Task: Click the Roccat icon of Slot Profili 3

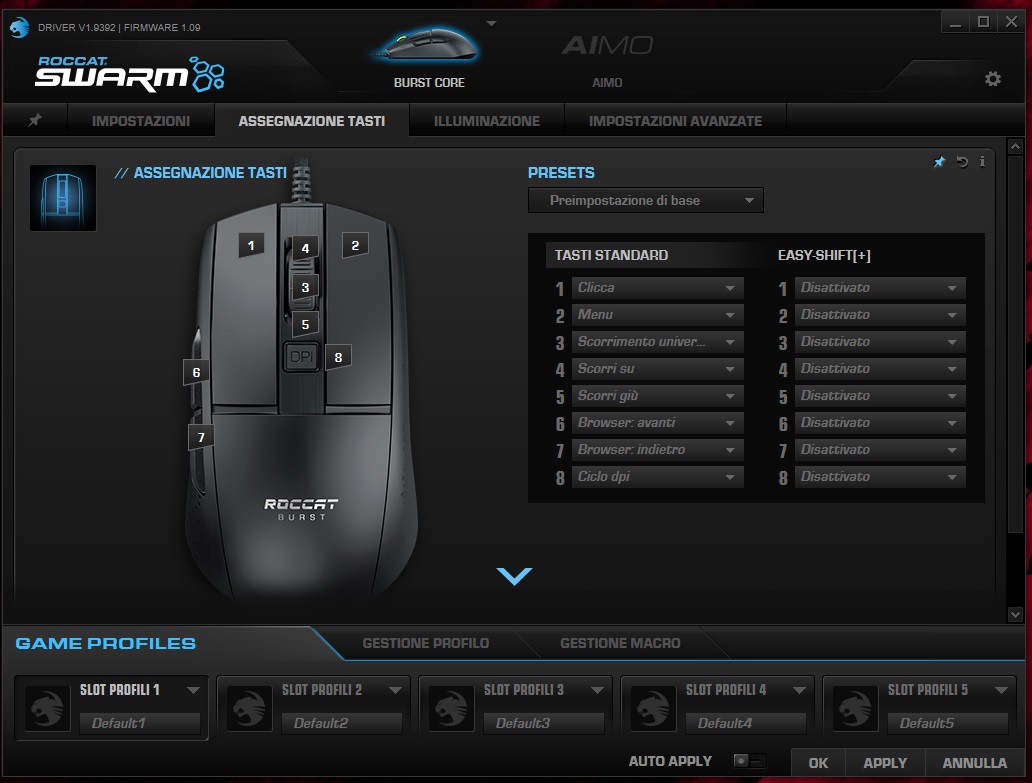Action: (x=451, y=708)
